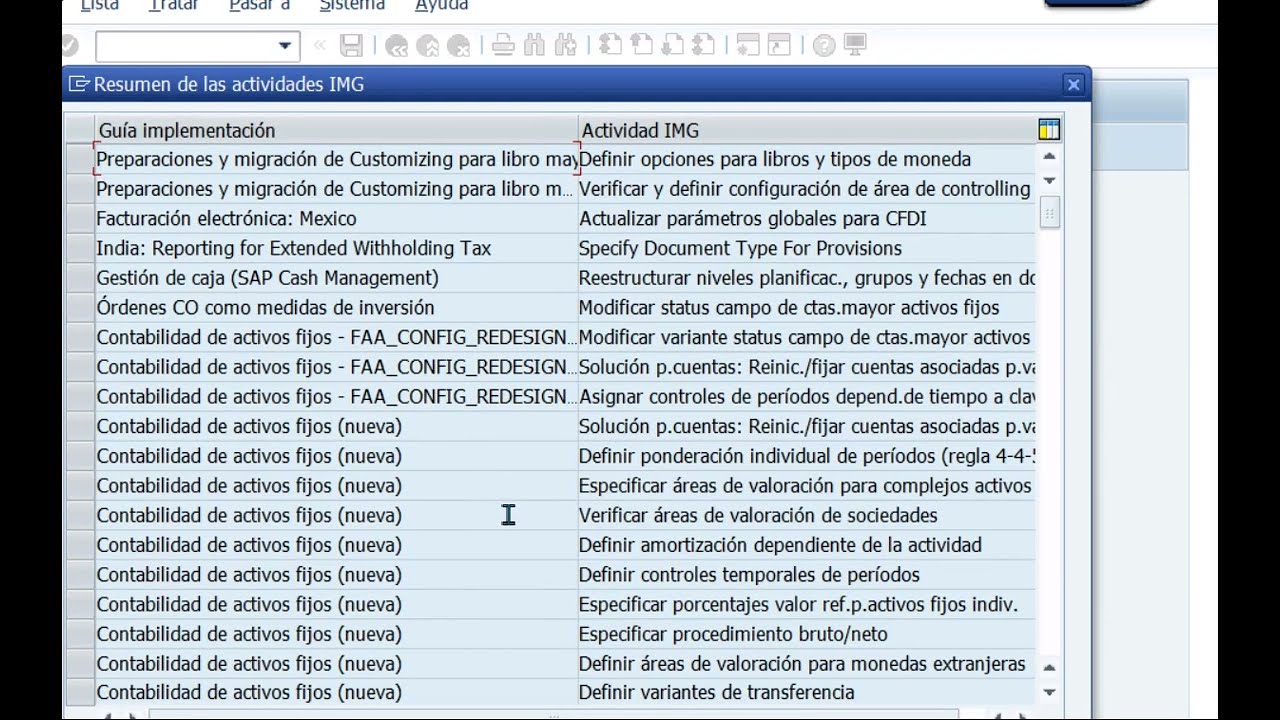Click the Guía implementación column header
1280x720 pixels.
[336, 130]
